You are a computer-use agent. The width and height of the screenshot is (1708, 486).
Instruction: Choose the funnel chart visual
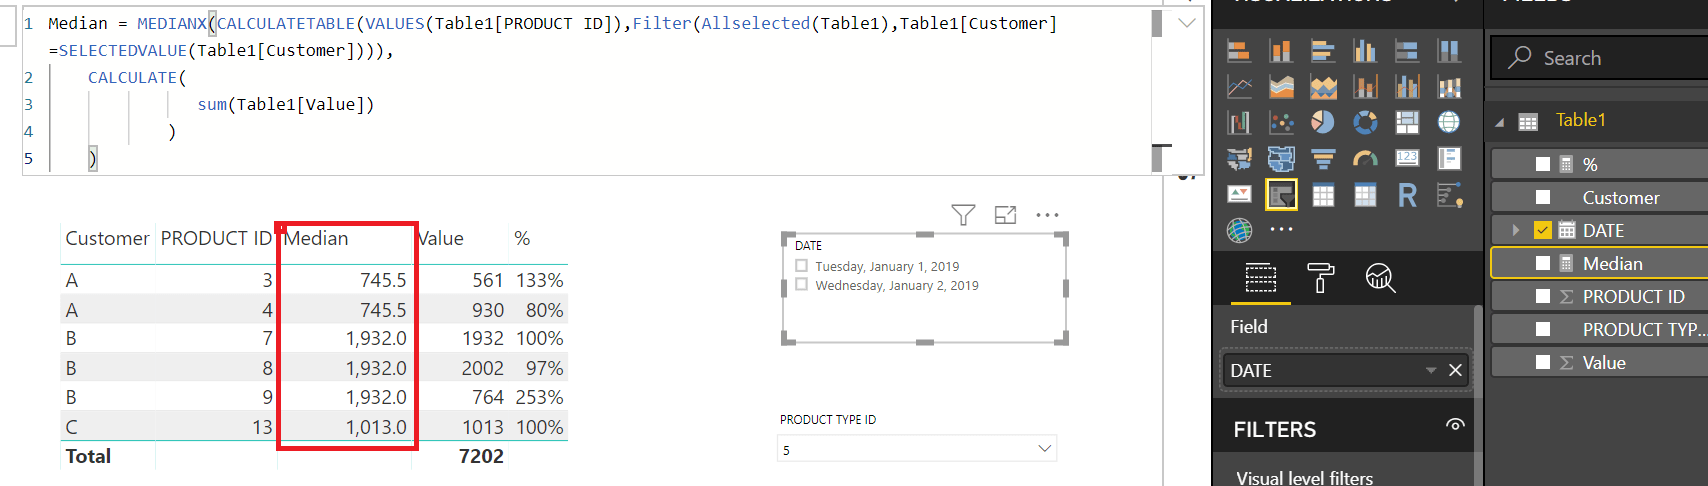pos(1323,158)
